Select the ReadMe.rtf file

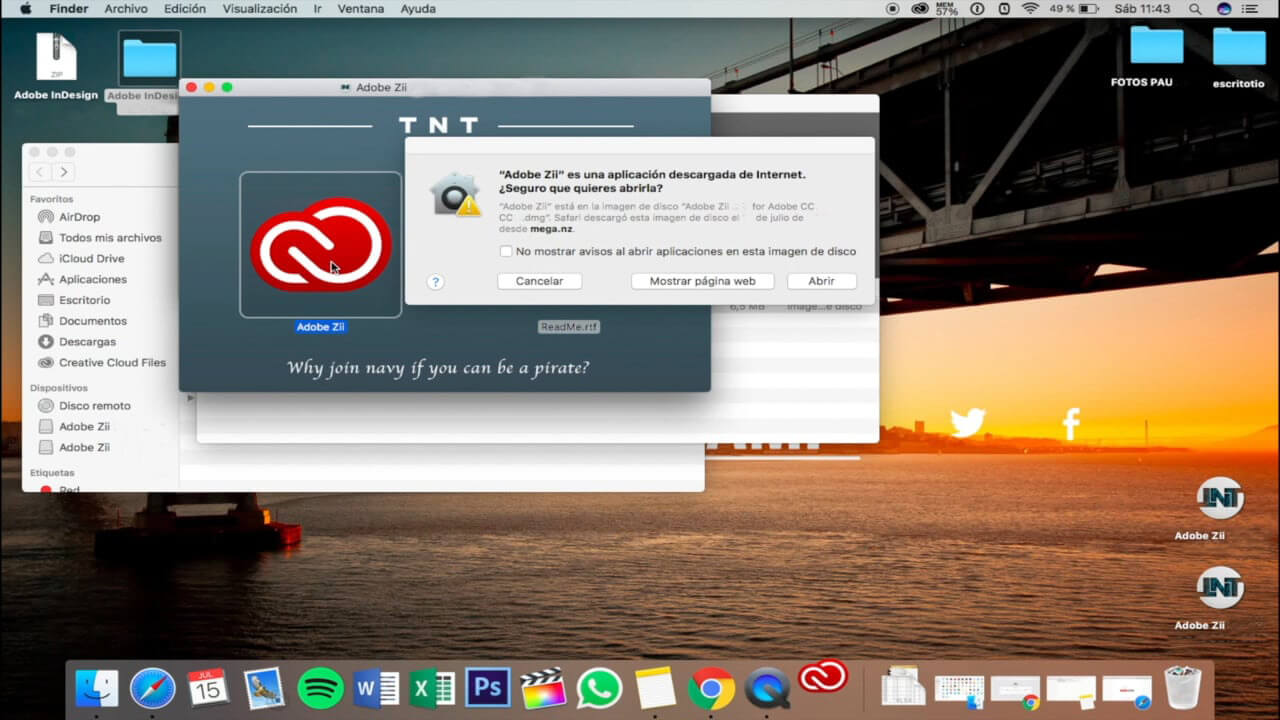[569, 327]
